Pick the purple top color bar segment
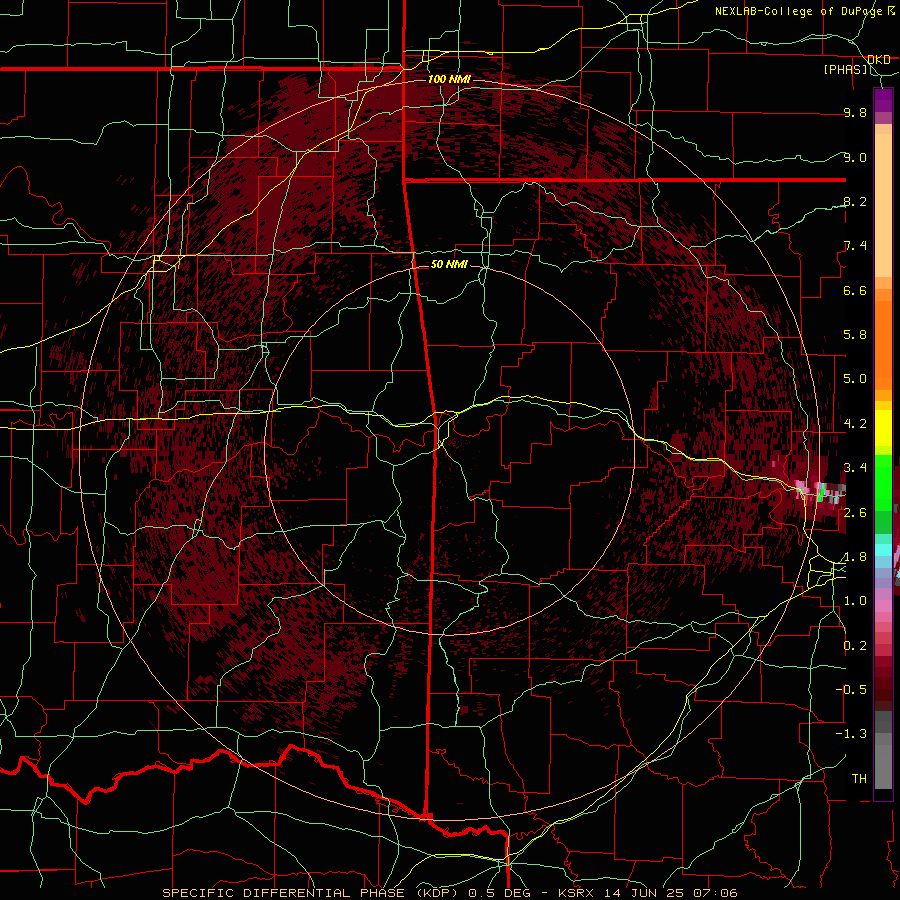Screen dimensions: 900x900 coord(883,100)
